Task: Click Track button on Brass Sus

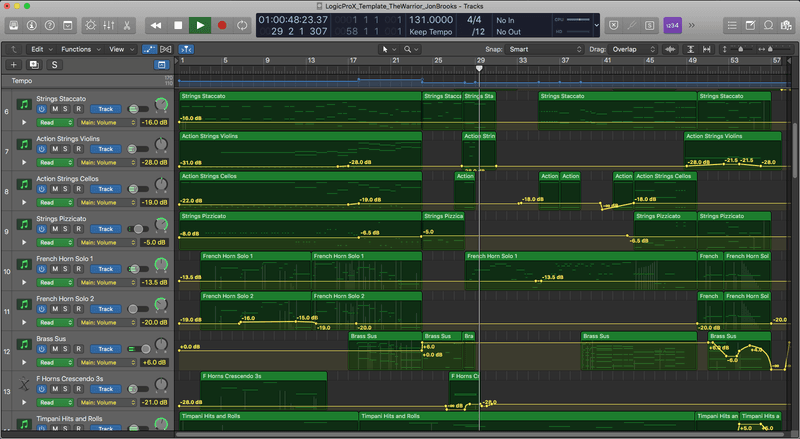Action: [106, 349]
